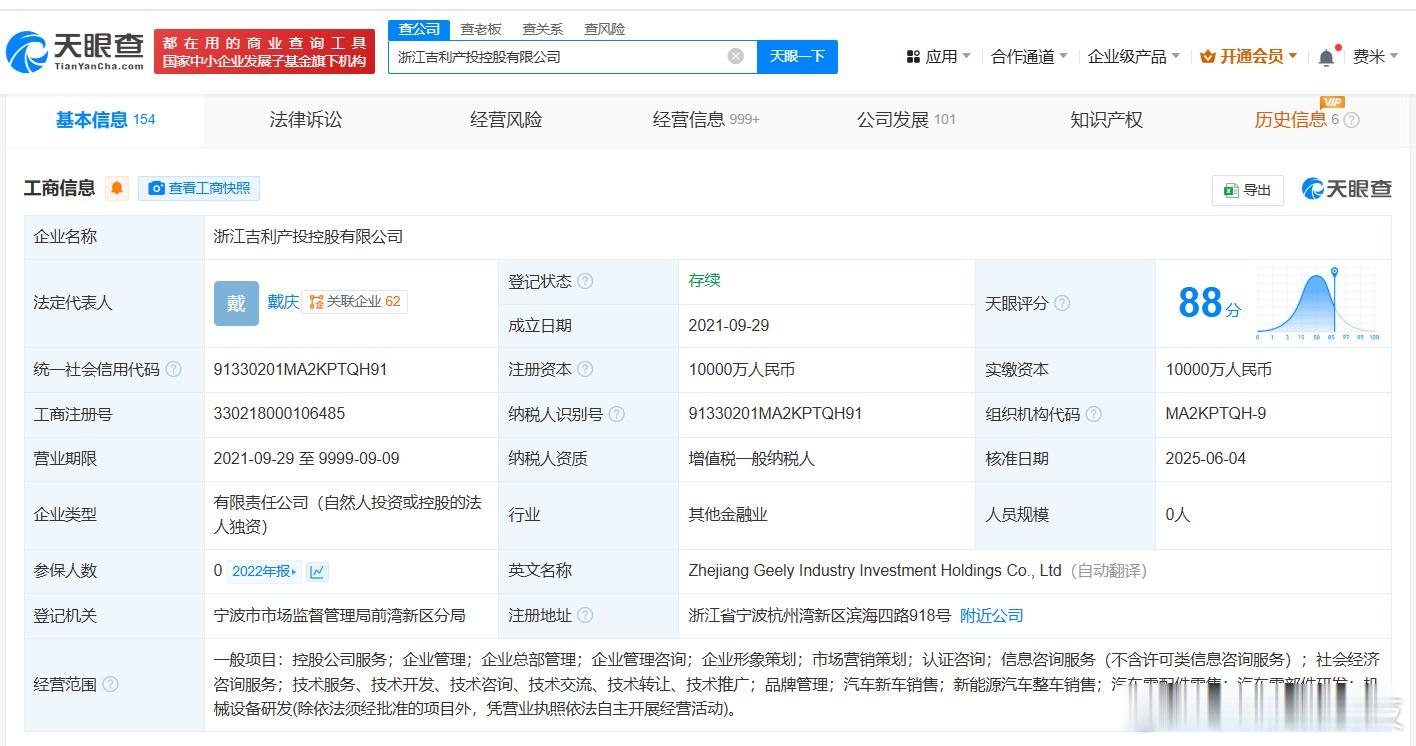Click establishment date 2021-09-29
The height and width of the screenshot is (746, 1416).
[x=729, y=326]
